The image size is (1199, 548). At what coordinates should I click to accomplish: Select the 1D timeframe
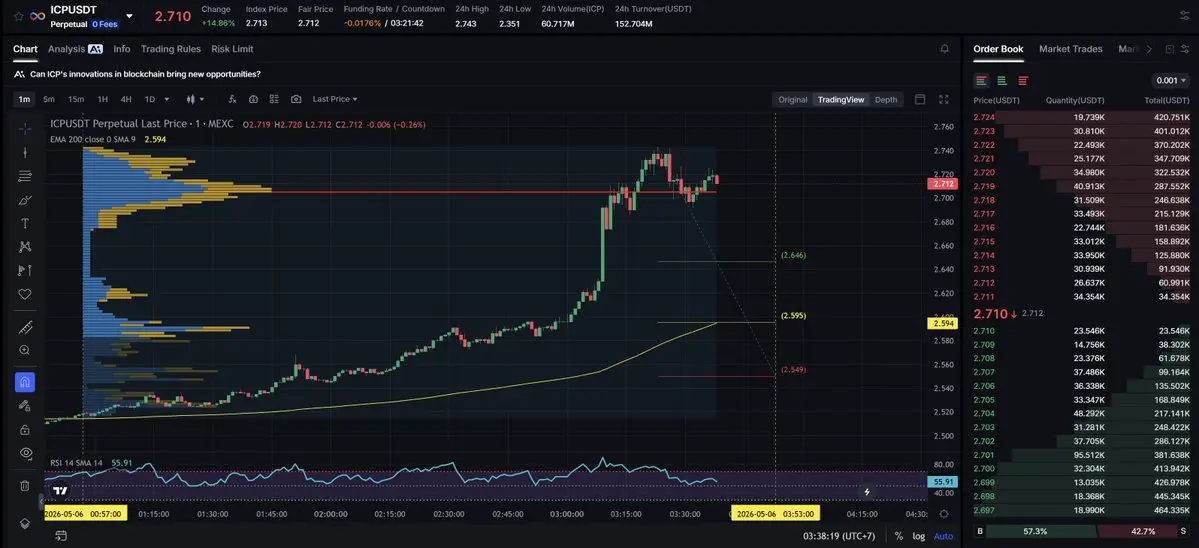coord(150,99)
